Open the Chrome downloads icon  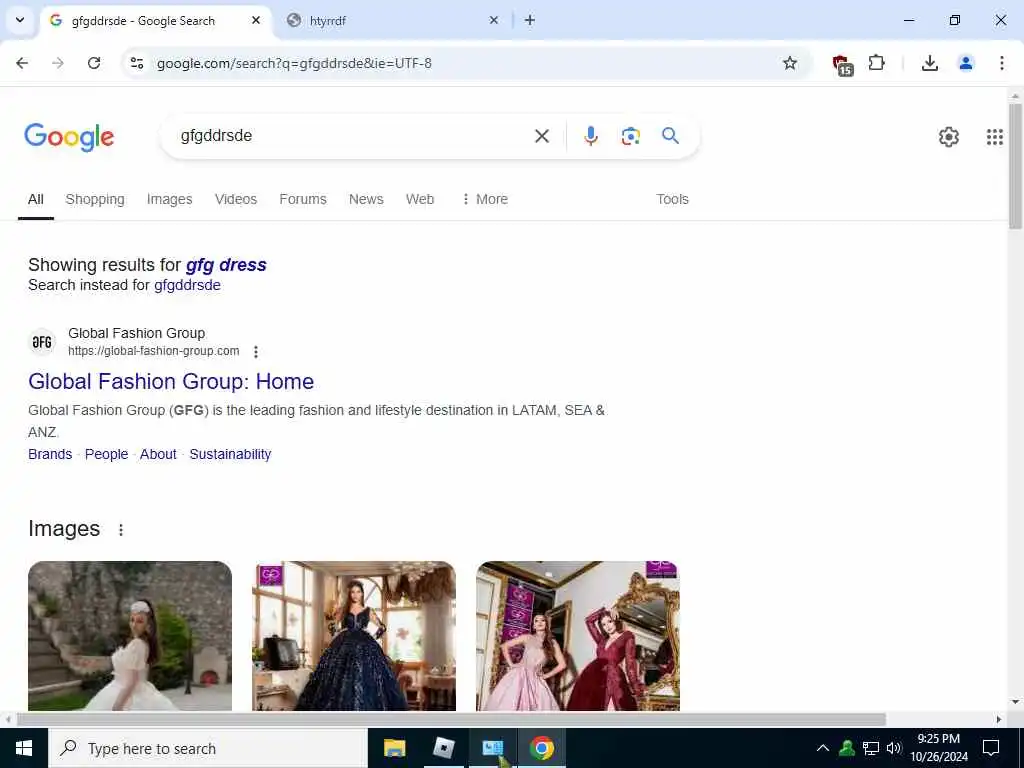(929, 63)
